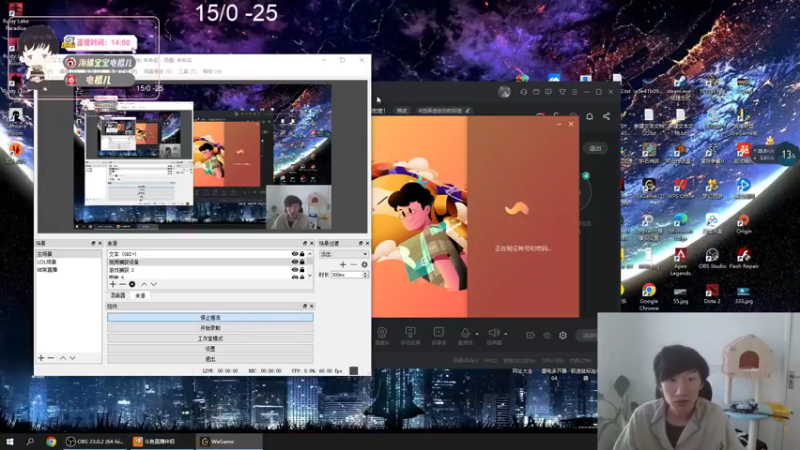Toggle visibility of 文本 (GDI+) source
Screen dimensions: 800x450
pyautogui.click(x=294, y=254)
